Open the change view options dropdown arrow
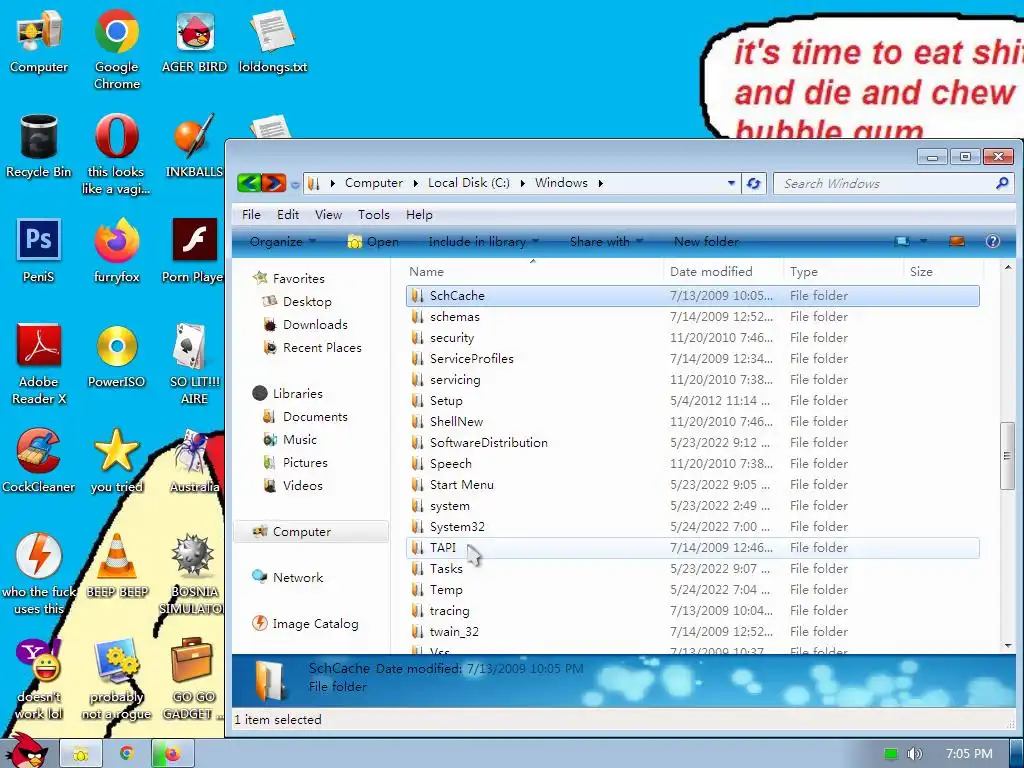Image resolution: width=1024 pixels, height=768 pixels. tap(923, 242)
